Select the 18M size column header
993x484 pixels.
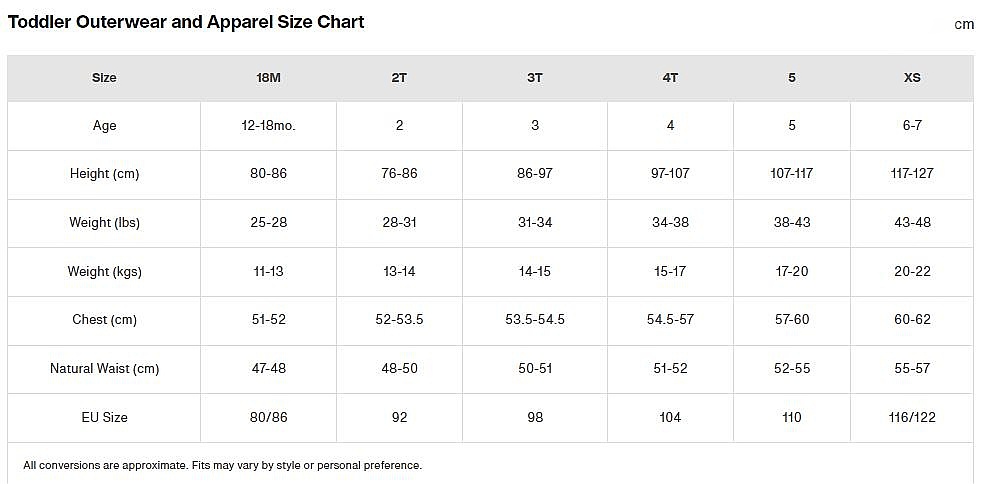click(x=268, y=77)
